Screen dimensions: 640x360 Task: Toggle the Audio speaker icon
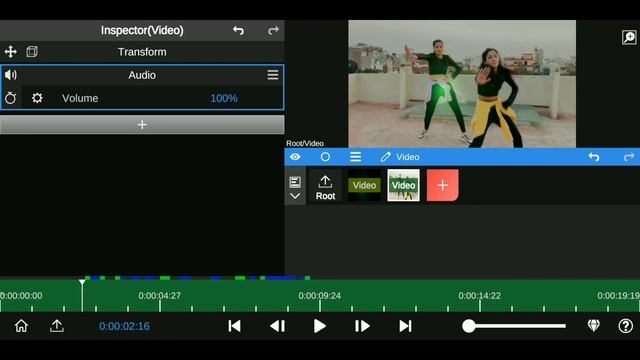click(11, 75)
